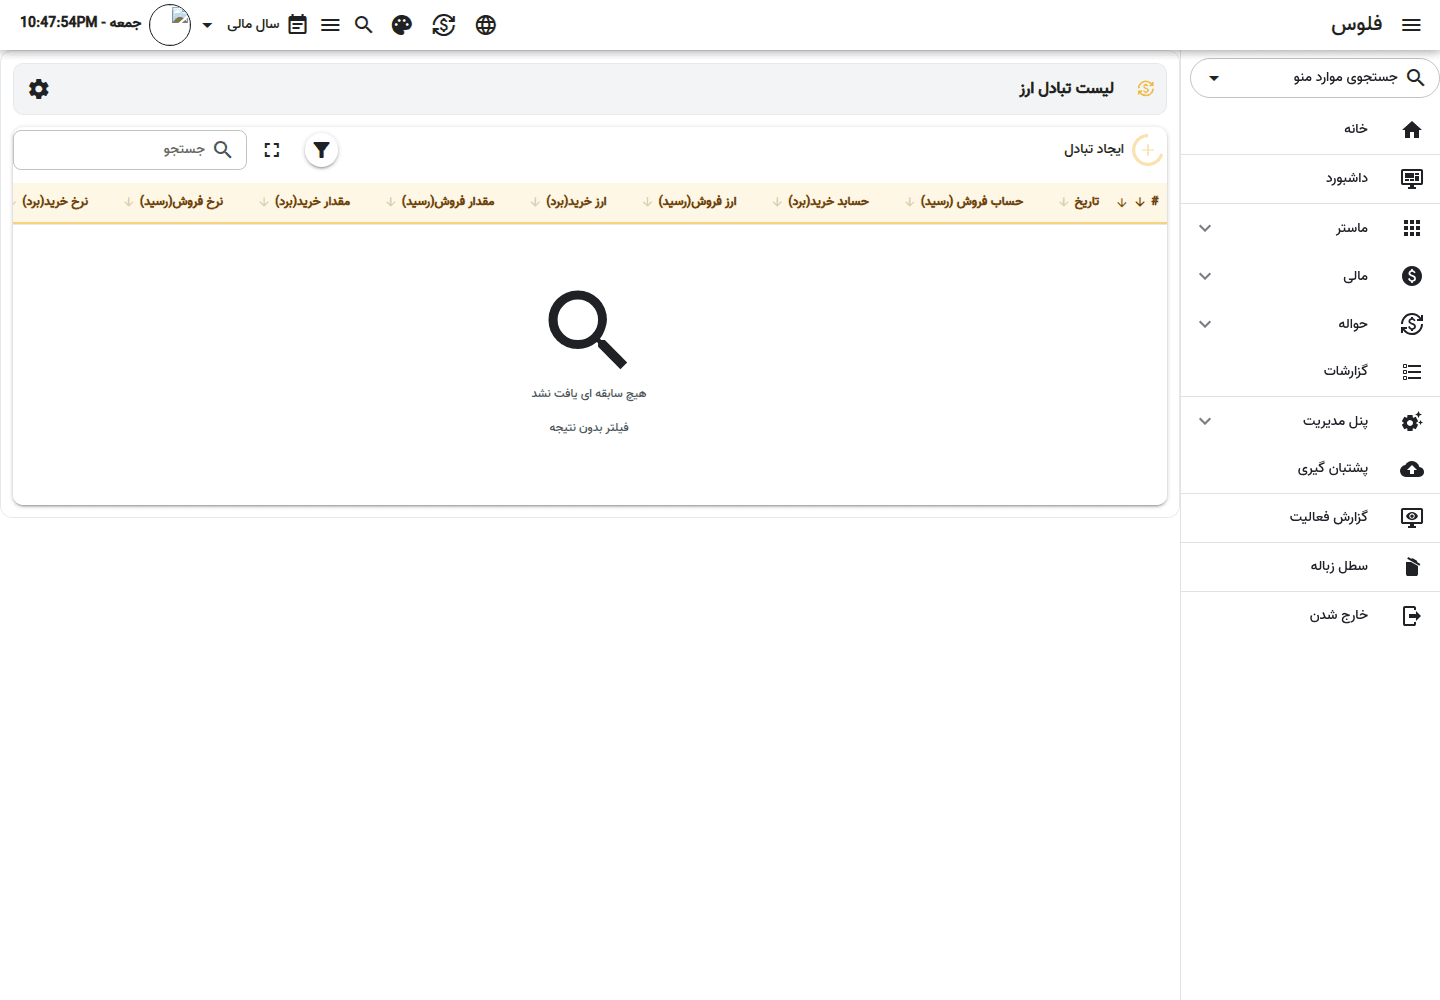Click the top bar three-line list icon

tap(330, 25)
